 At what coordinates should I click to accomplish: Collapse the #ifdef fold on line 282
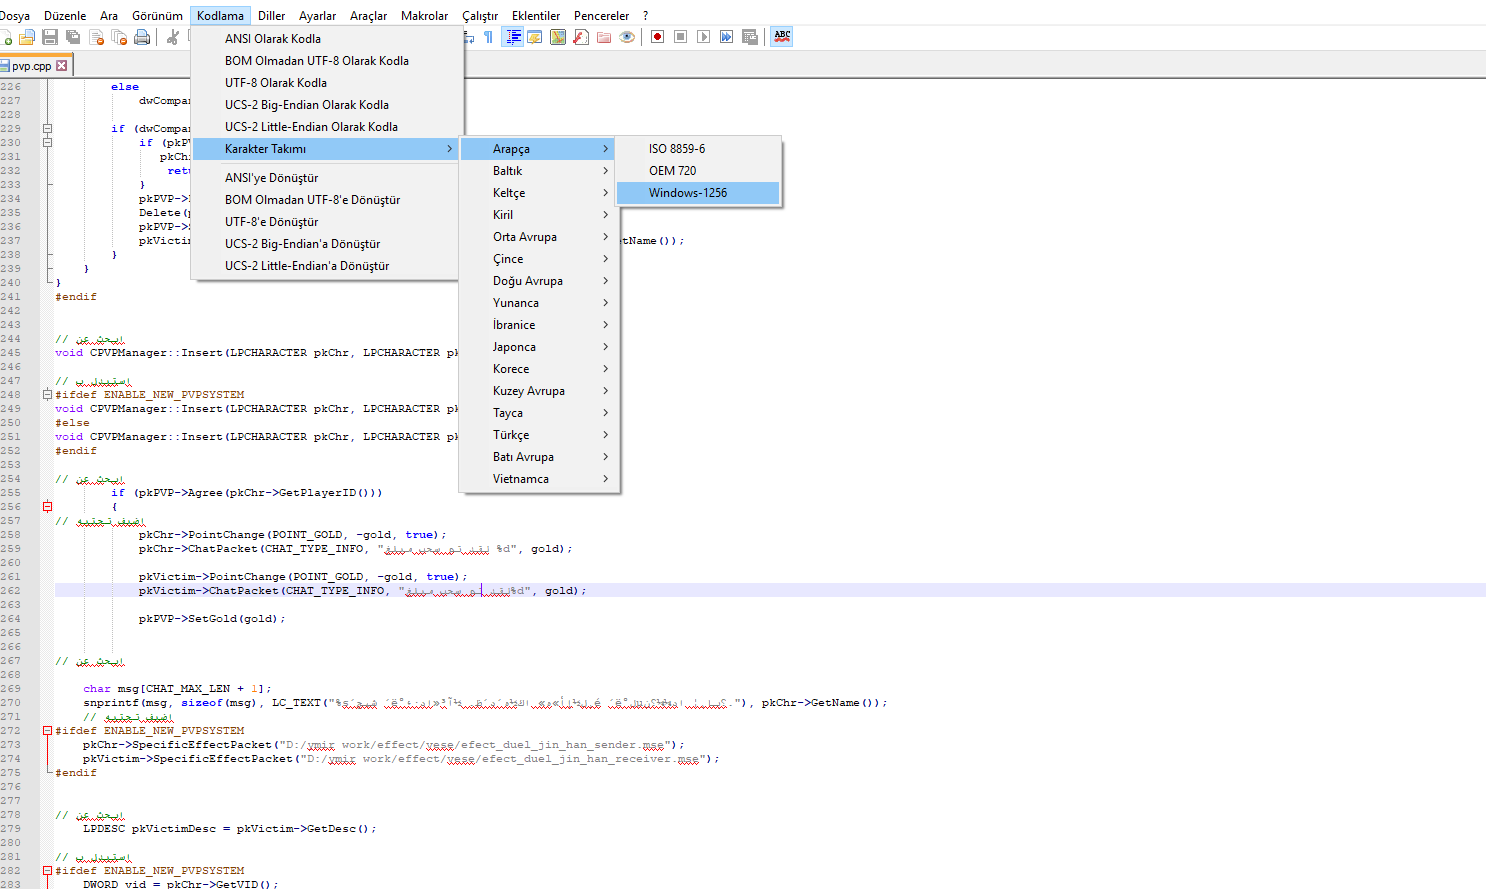(x=47, y=871)
